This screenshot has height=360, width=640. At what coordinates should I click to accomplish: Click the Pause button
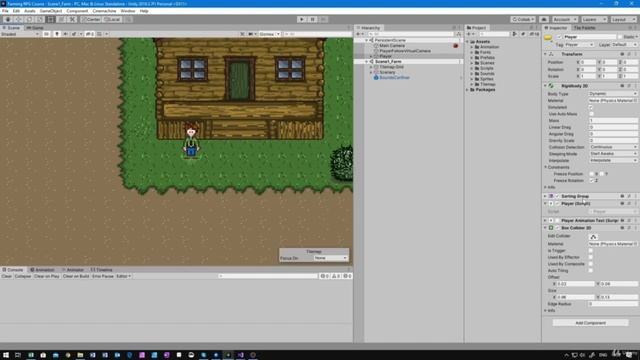[313, 19]
